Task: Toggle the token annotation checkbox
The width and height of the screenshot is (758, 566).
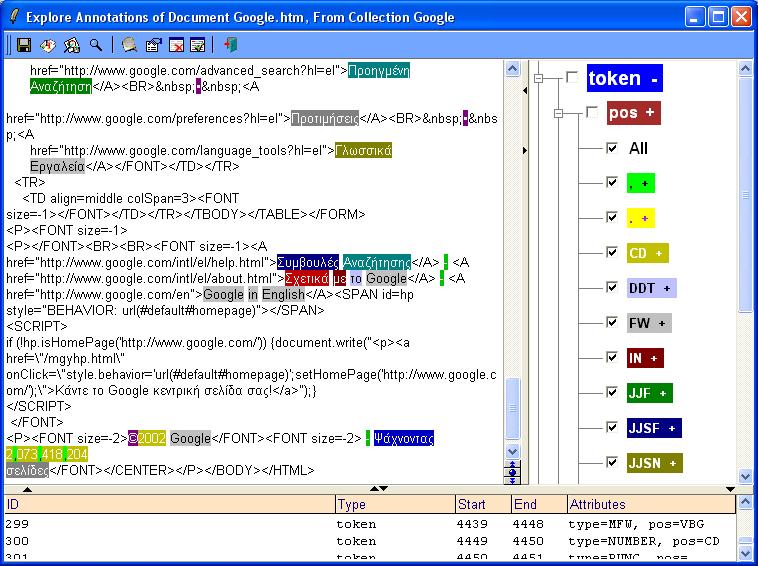Action: coord(572,77)
